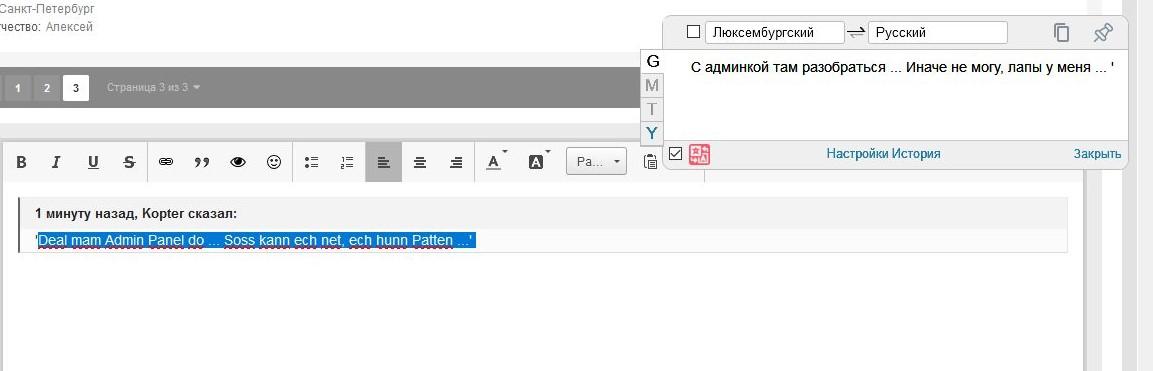Select Yandex translator tab Y
1153x371 pixels.
[652, 133]
